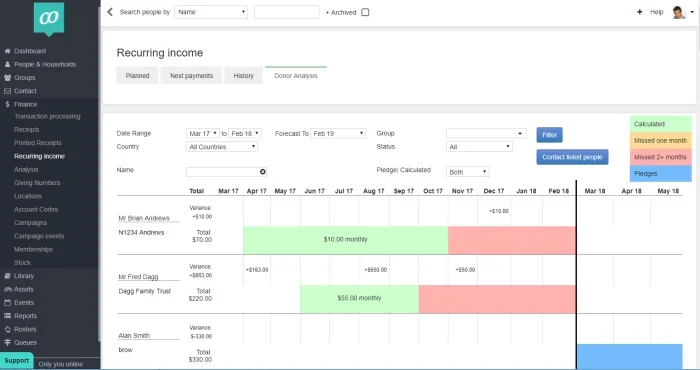The image size is (700, 370).
Task: Open Mr Brian Andrews donor link
Action: point(144,218)
